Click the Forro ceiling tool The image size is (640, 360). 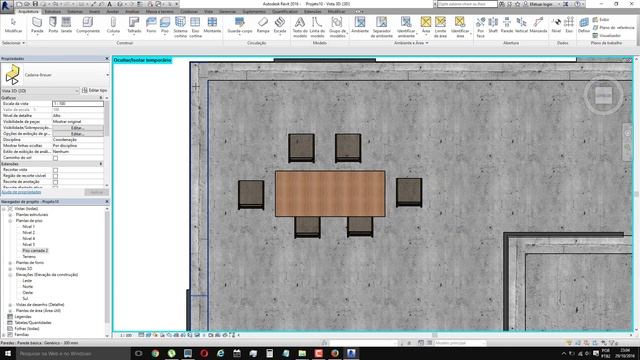pyautogui.click(x=151, y=25)
